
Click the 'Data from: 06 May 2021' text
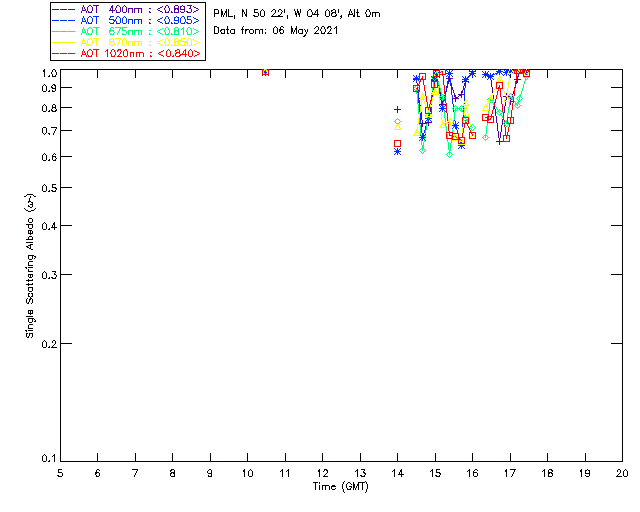(x=276, y=31)
